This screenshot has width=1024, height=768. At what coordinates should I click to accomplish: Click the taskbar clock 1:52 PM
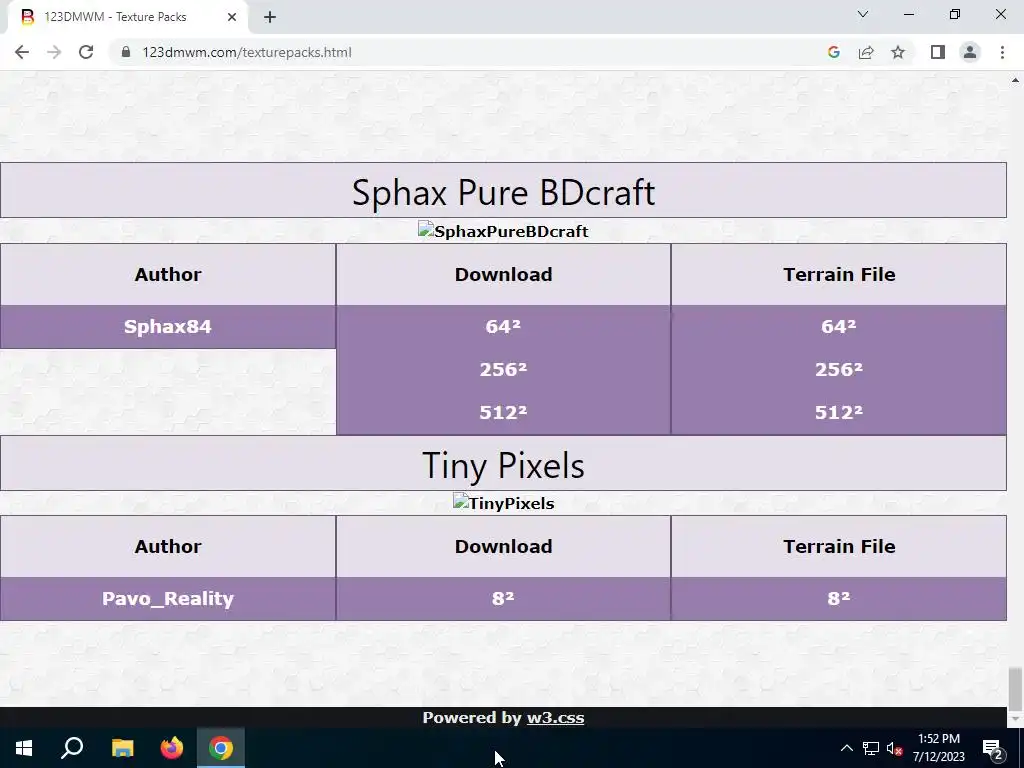(938, 748)
